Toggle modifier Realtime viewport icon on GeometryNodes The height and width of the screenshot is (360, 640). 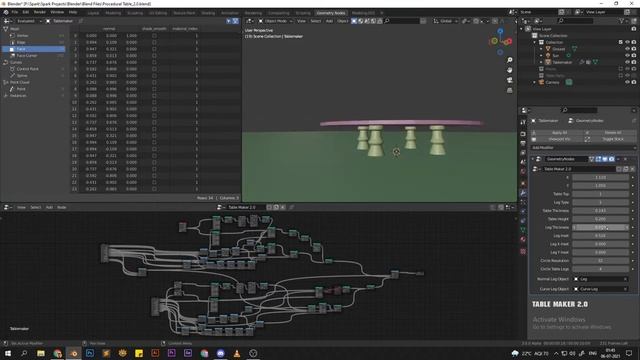[x=605, y=159]
